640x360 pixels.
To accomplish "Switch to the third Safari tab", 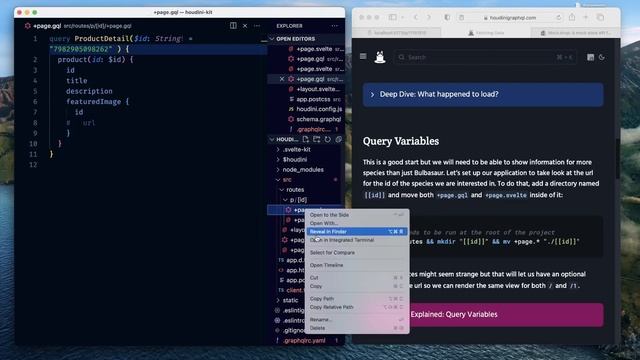I will 576,33.
